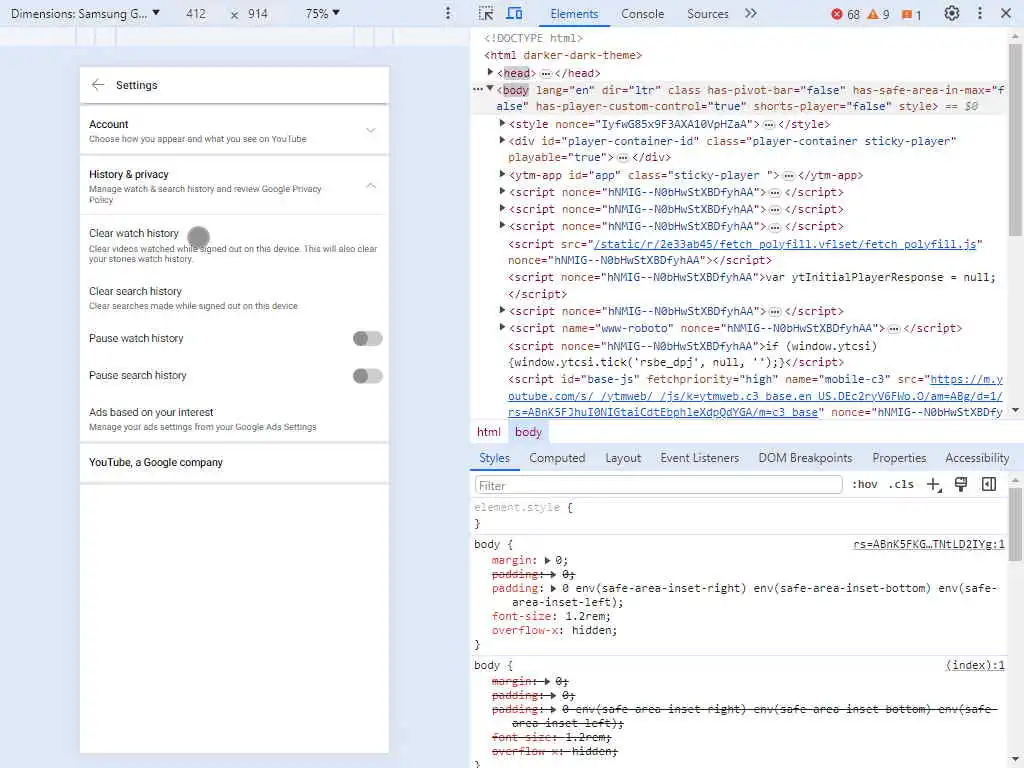Click overflow-x hidden declaration
The image size is (1024, 768).
pos(554,630)
